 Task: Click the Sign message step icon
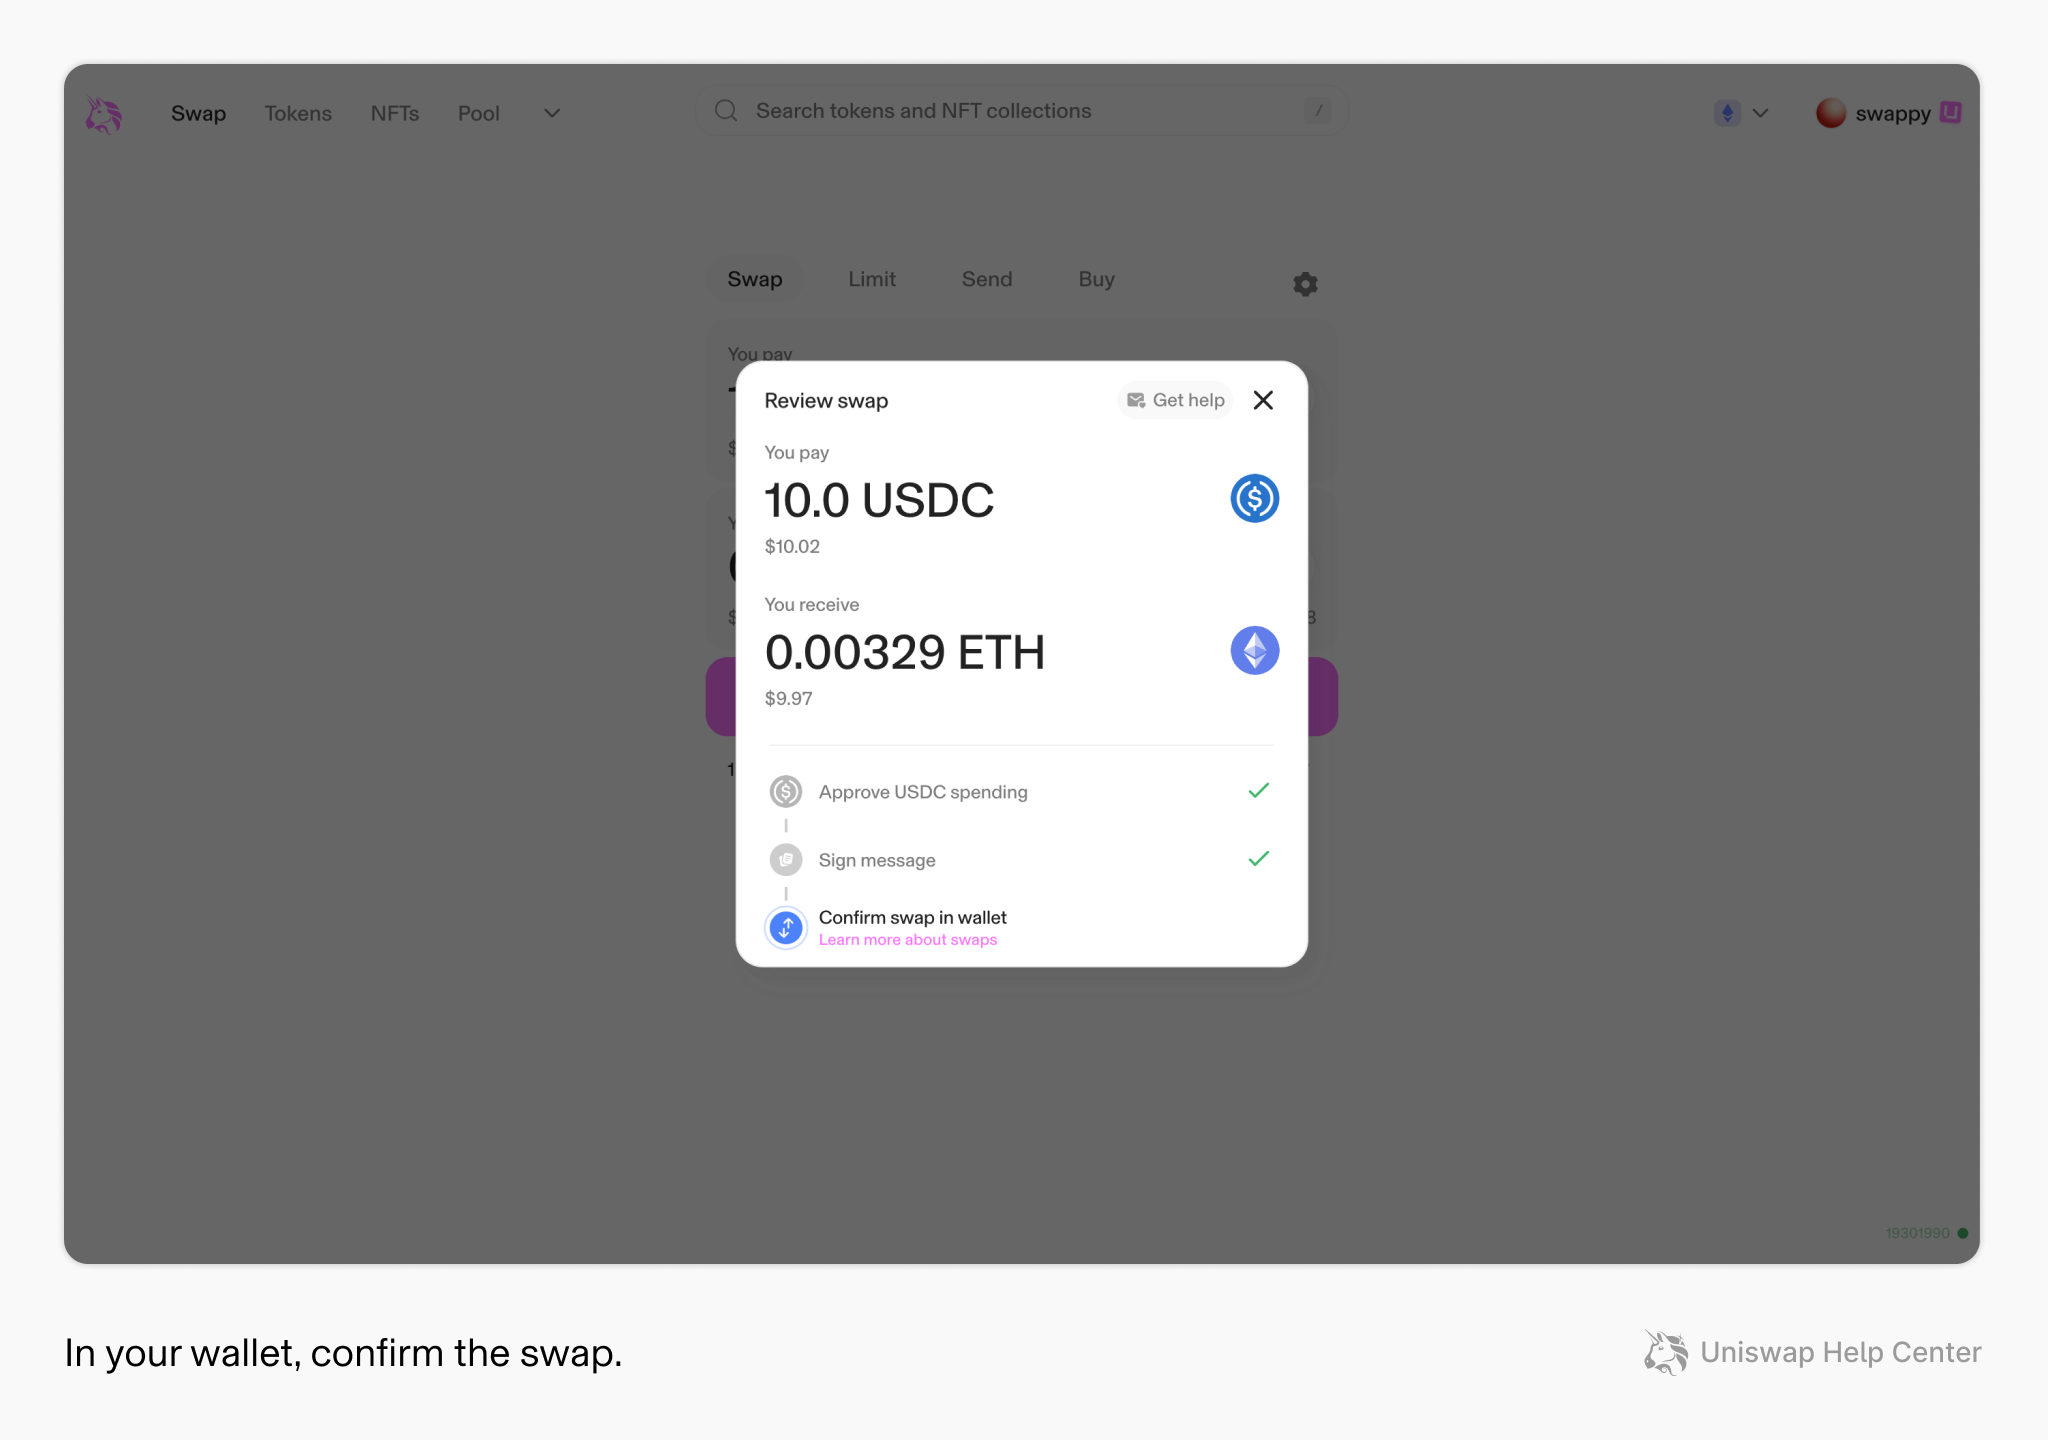point(786,859)
